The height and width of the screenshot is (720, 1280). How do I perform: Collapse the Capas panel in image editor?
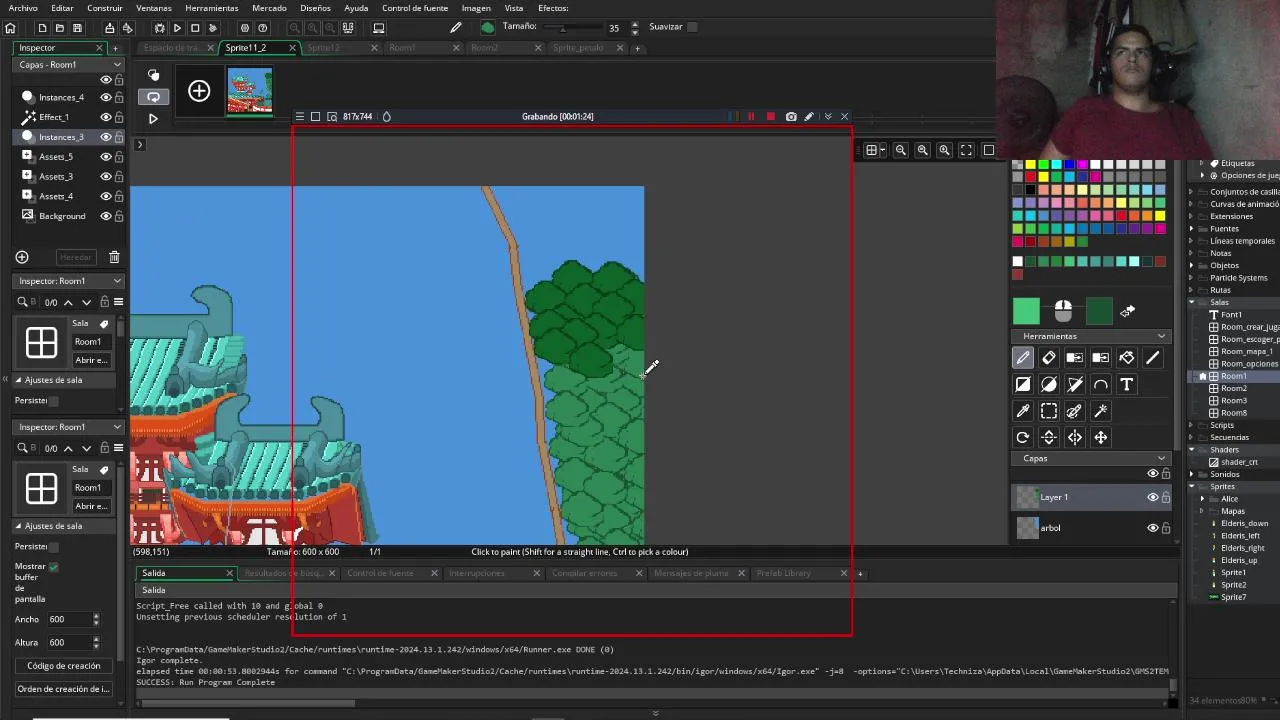pos(1161,458)
